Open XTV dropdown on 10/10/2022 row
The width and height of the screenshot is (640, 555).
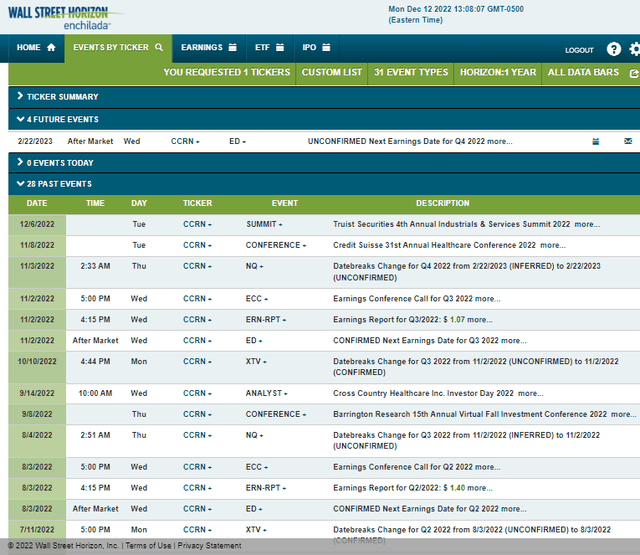[256, 361]
